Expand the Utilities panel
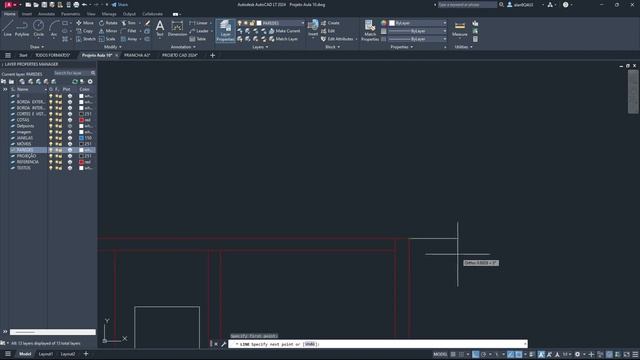Image resolution: width=640 pixels, height=360 pixels. (464, 47)
